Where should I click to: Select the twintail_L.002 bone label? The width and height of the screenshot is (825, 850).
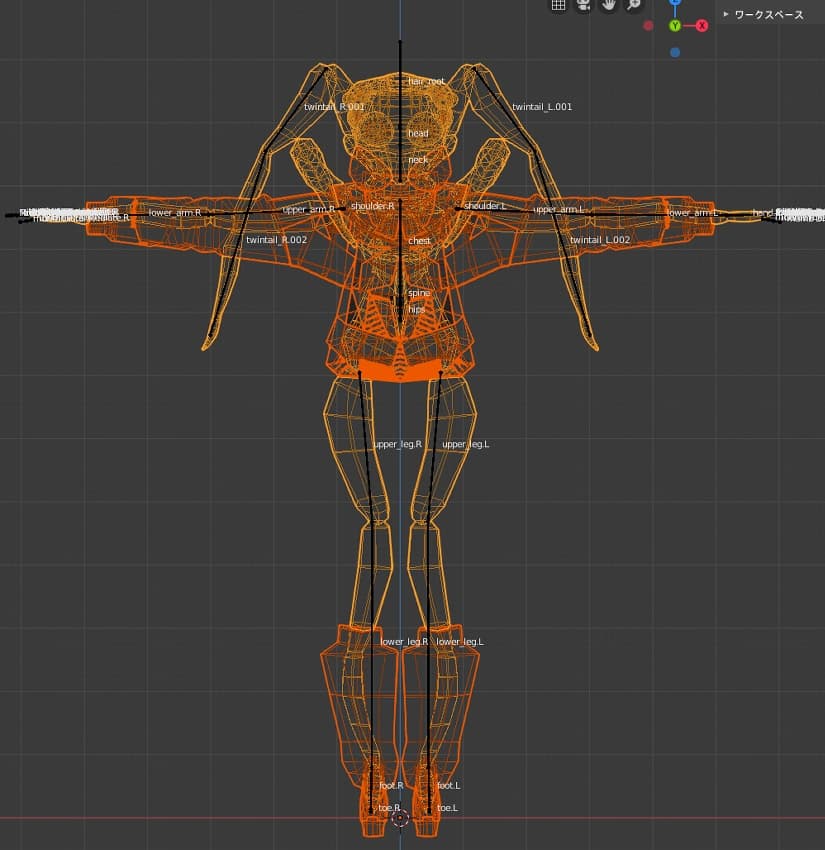pos(600,240)
